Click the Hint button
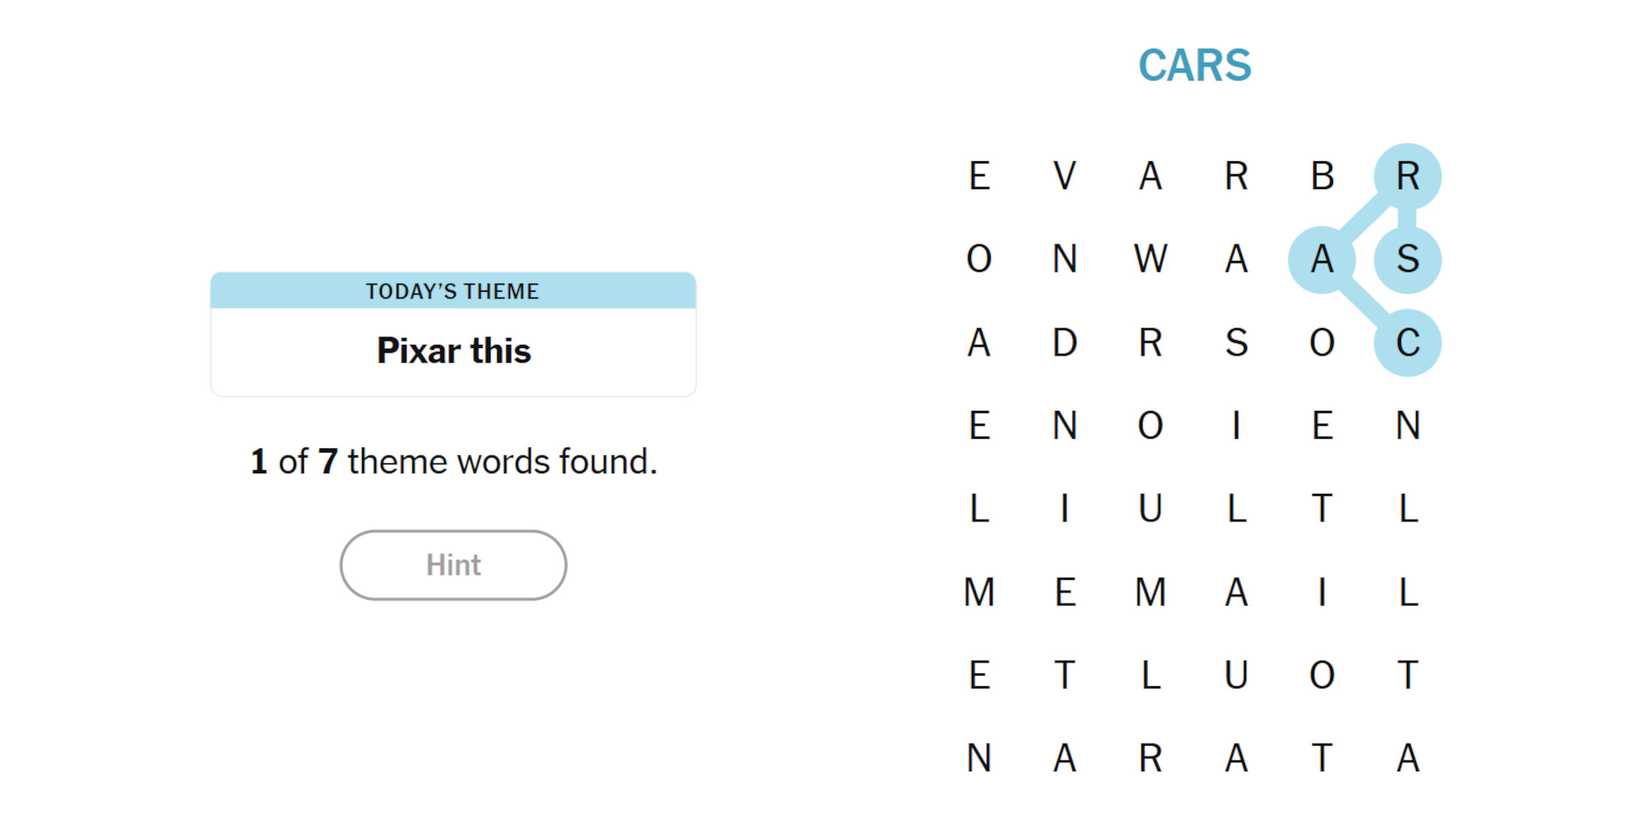 (453, 565)
